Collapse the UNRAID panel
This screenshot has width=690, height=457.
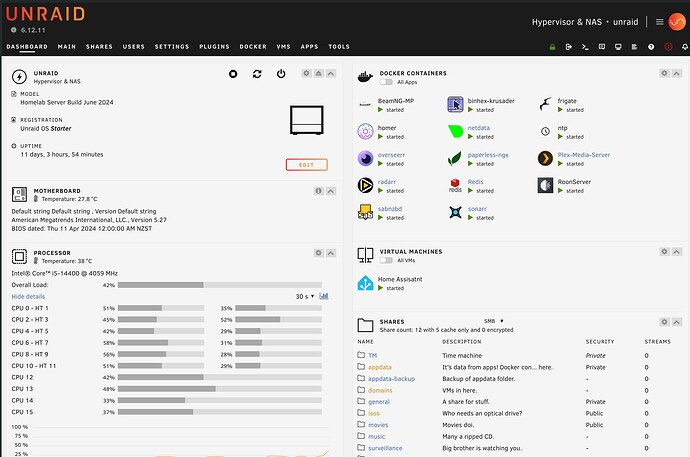331,73
